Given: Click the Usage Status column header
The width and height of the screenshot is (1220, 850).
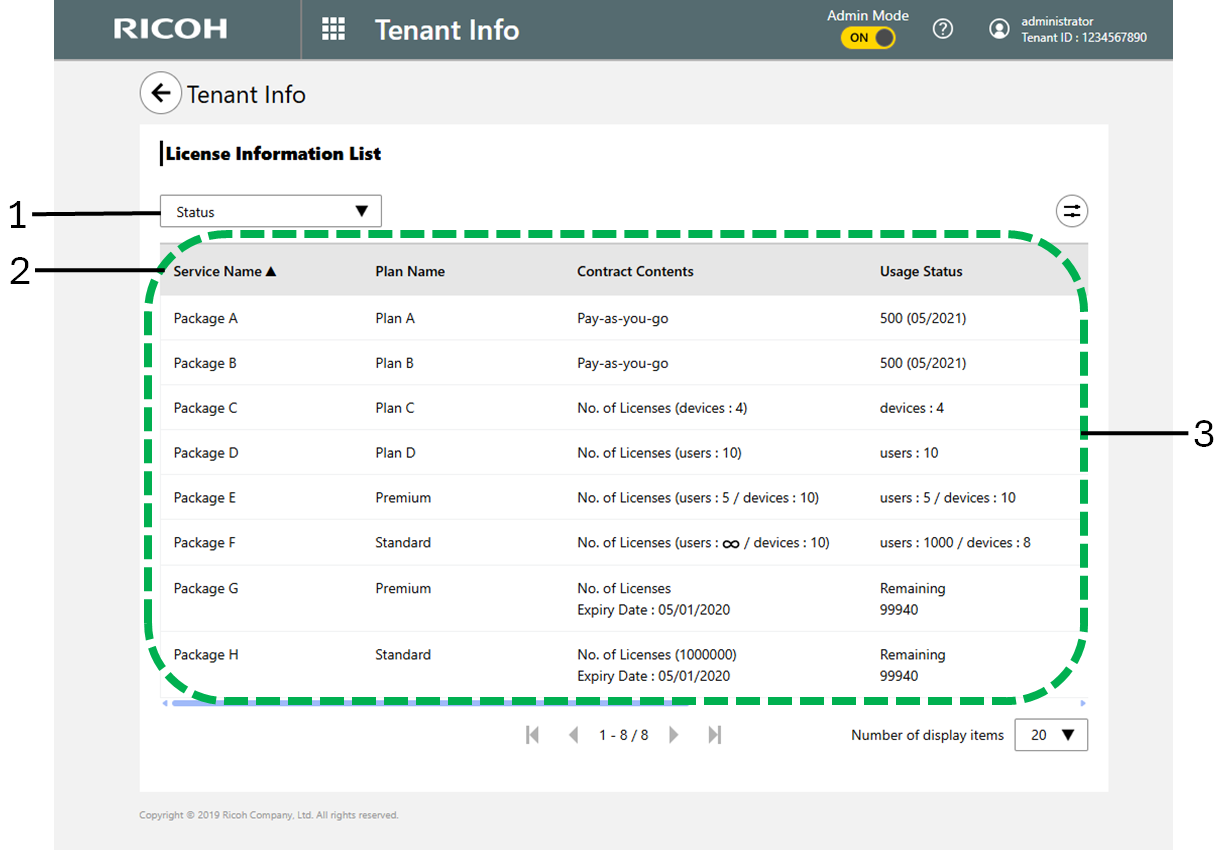Looking at the screenshot, I should [920, 271].
